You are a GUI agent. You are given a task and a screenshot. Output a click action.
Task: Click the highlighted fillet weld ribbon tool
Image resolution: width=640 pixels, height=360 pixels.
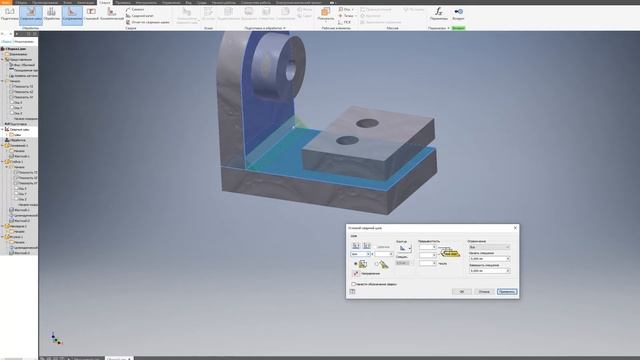pos(72,15)
